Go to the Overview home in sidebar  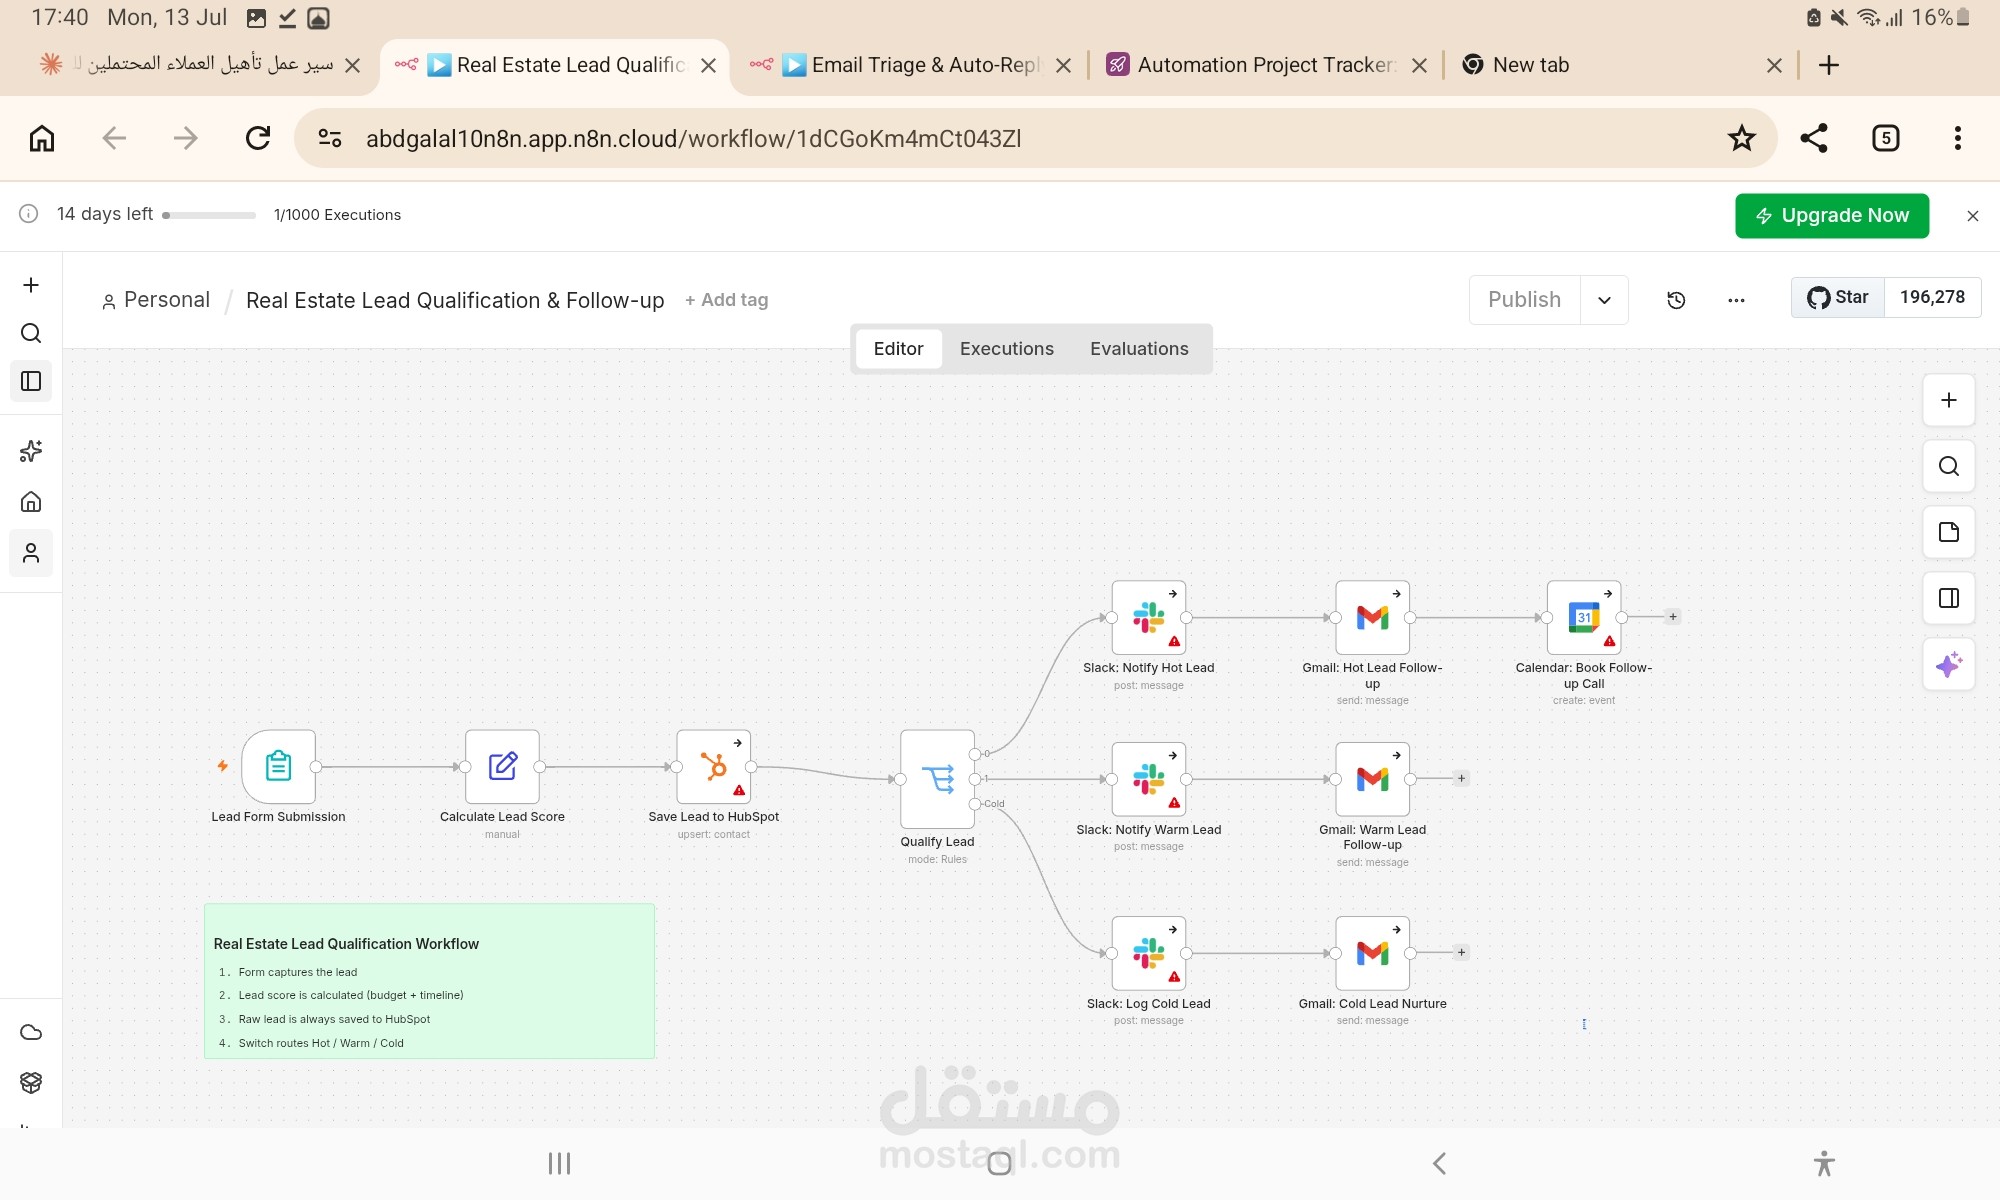tap(31, 501)
